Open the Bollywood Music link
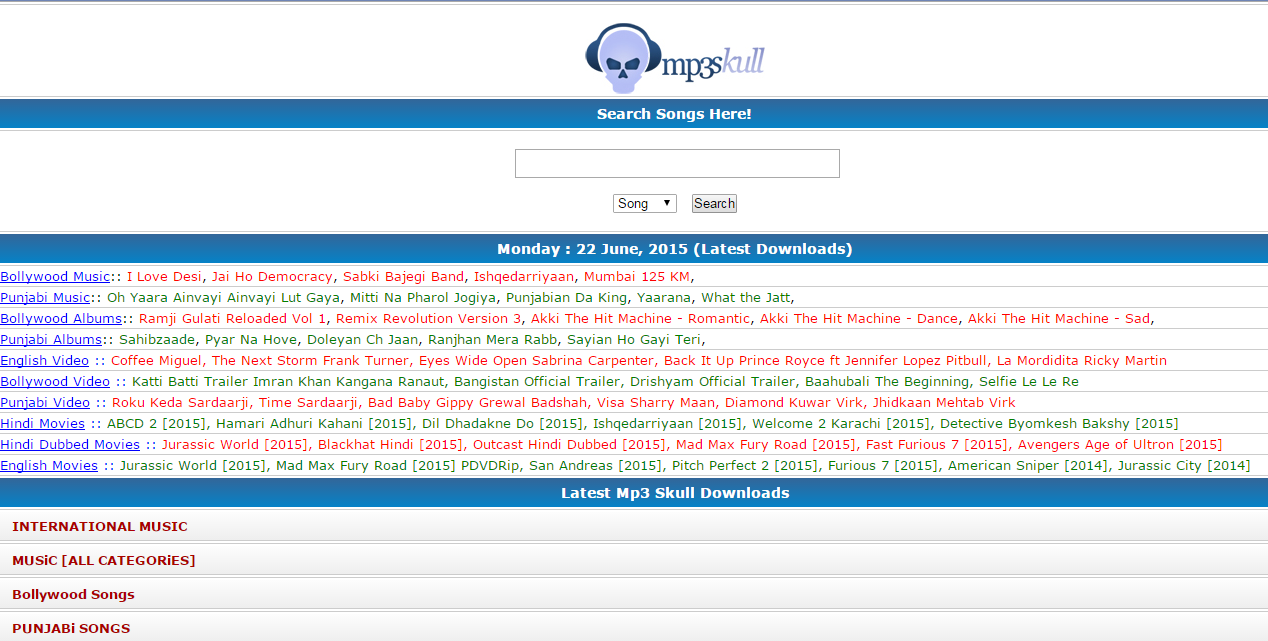The image size is (1268, 641). pos(55,276)
